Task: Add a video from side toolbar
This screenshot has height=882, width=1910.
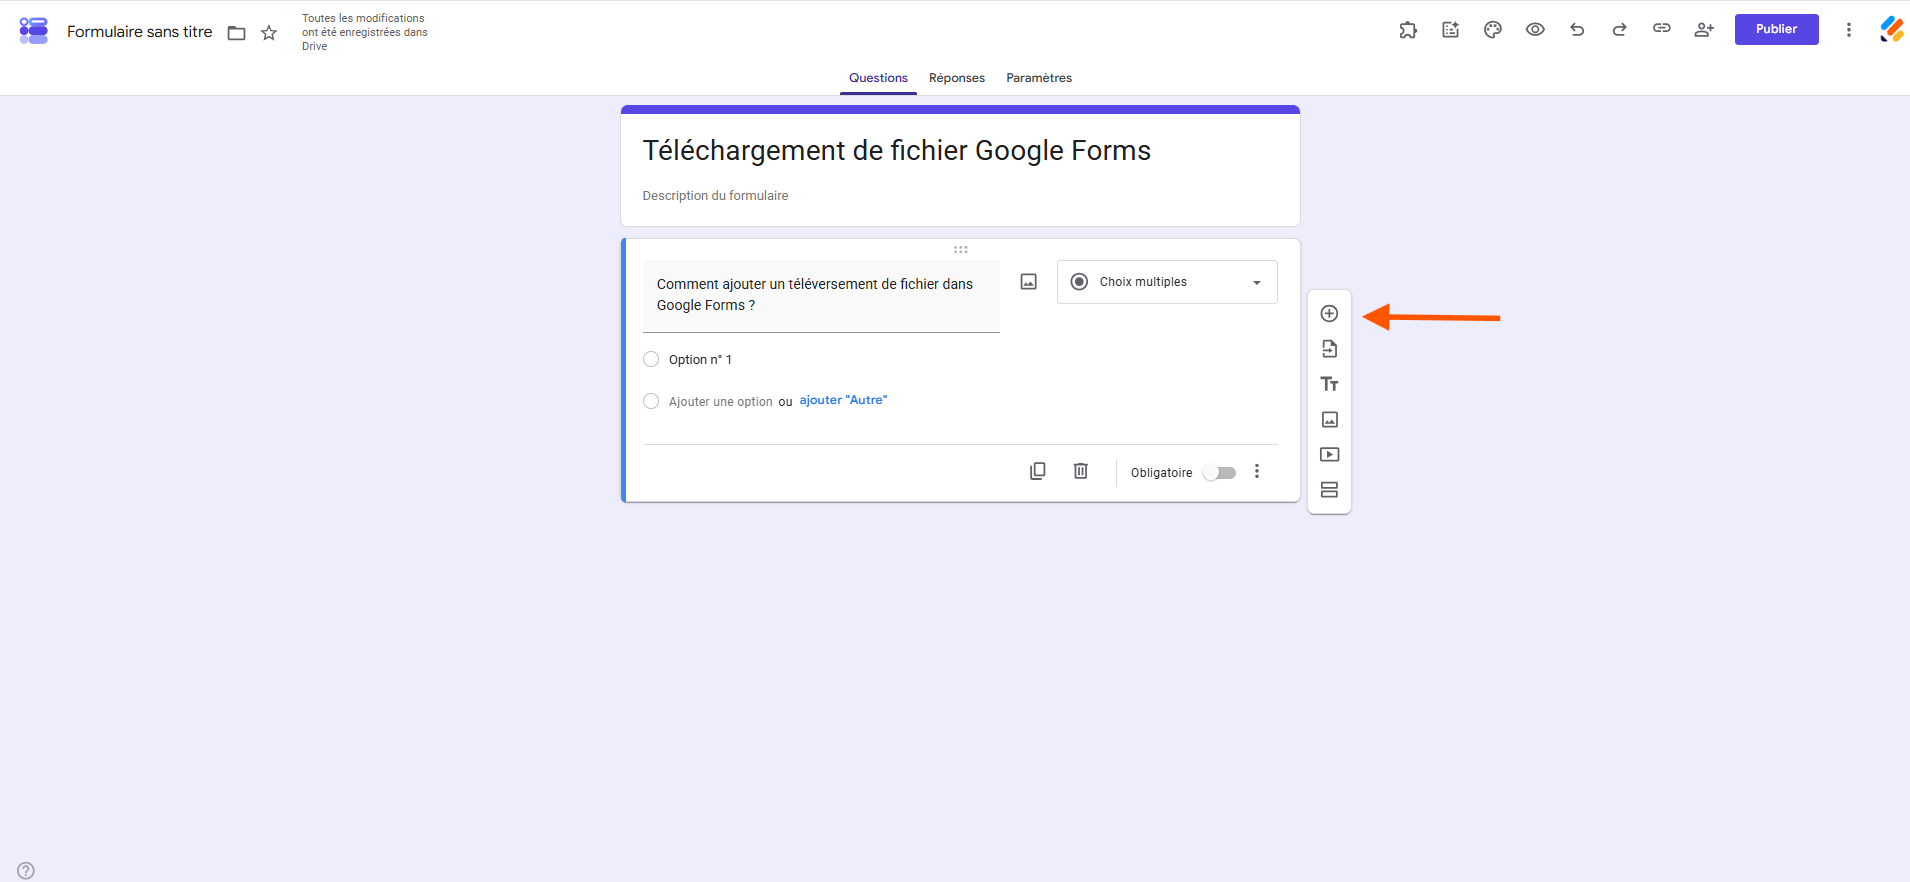Action: pyautogui.click(x=1329, y=455)
